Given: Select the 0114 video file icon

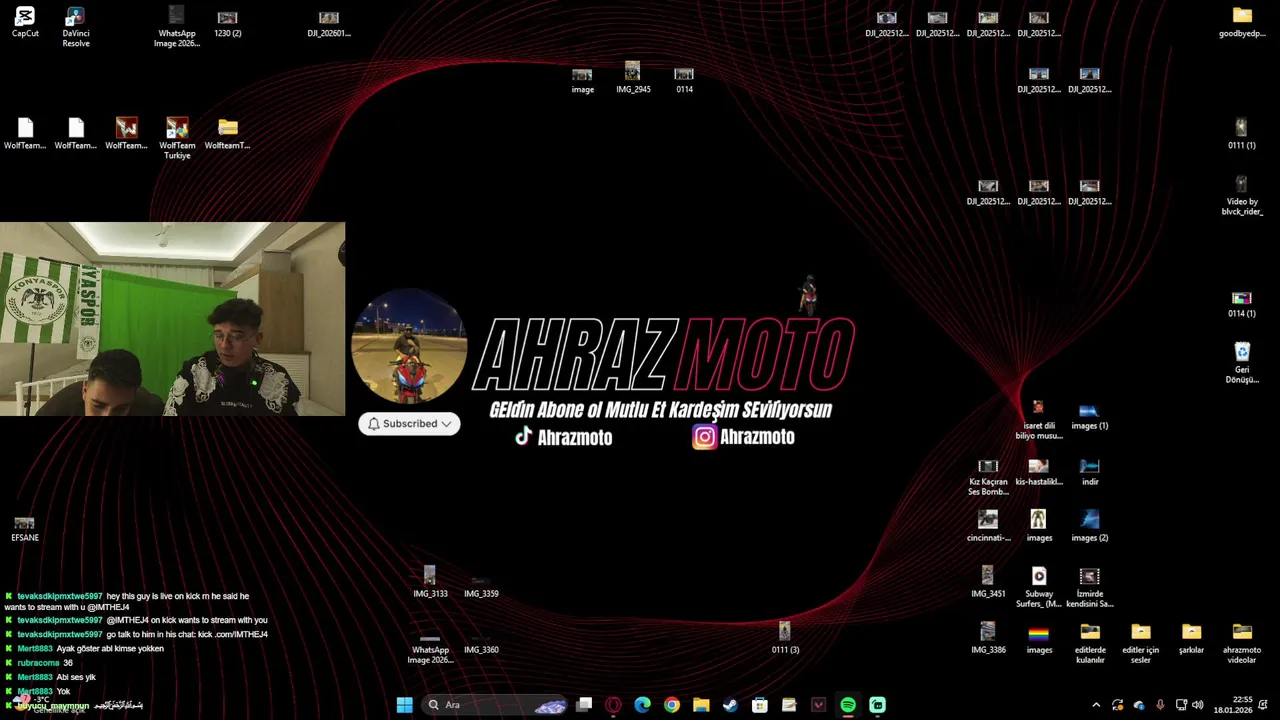Looking at the screenshot, I should coord(684,80).
